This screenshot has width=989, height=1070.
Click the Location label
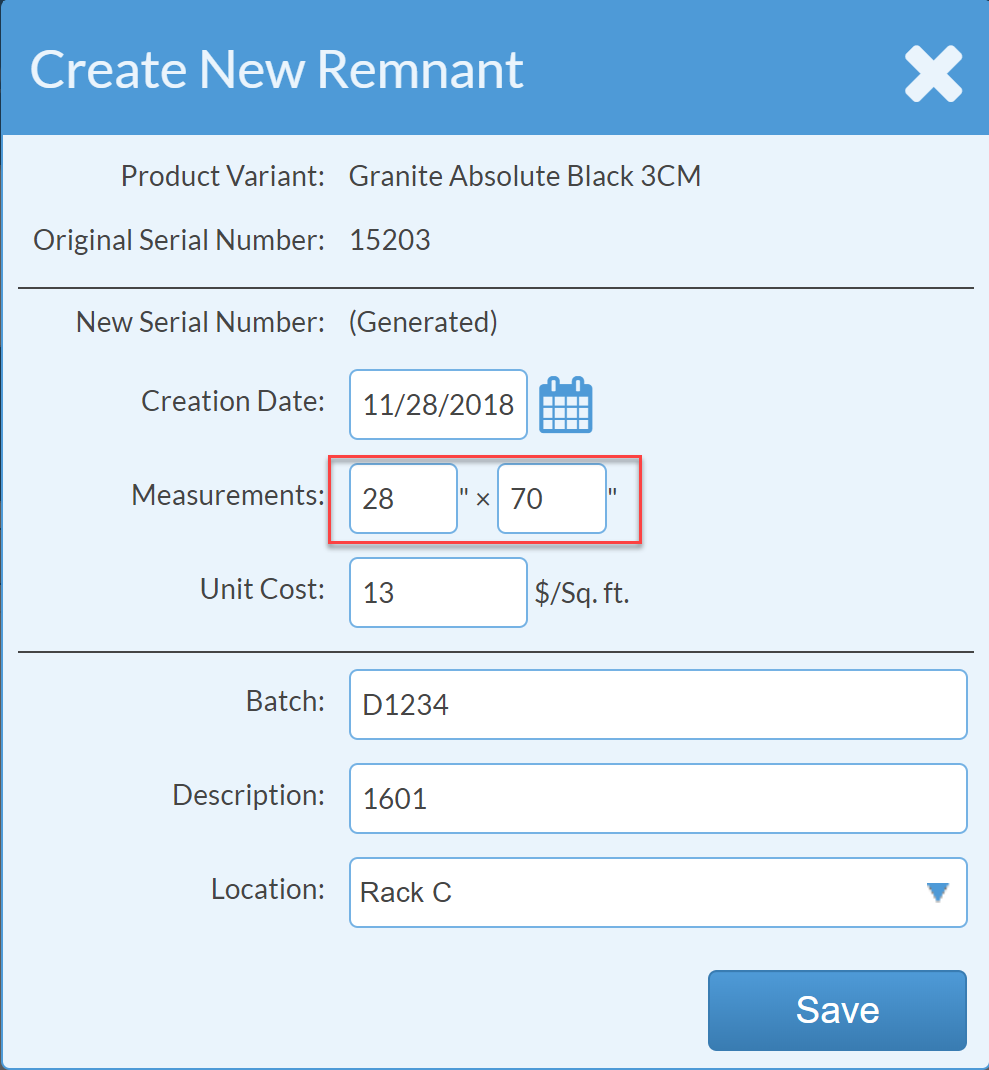click(267, 889)
